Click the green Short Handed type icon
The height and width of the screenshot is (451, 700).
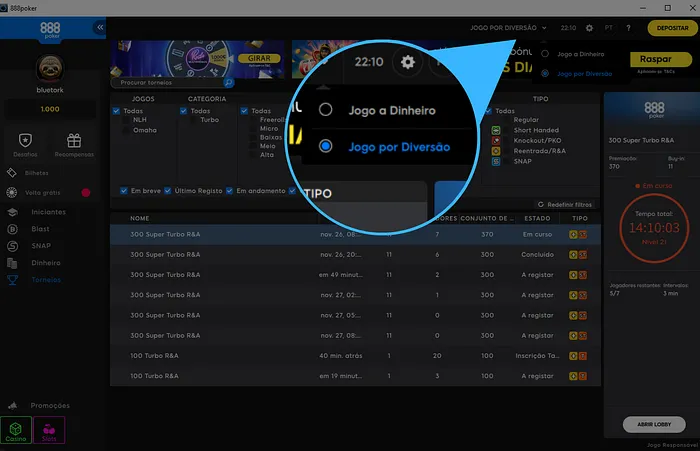(496, 130)
